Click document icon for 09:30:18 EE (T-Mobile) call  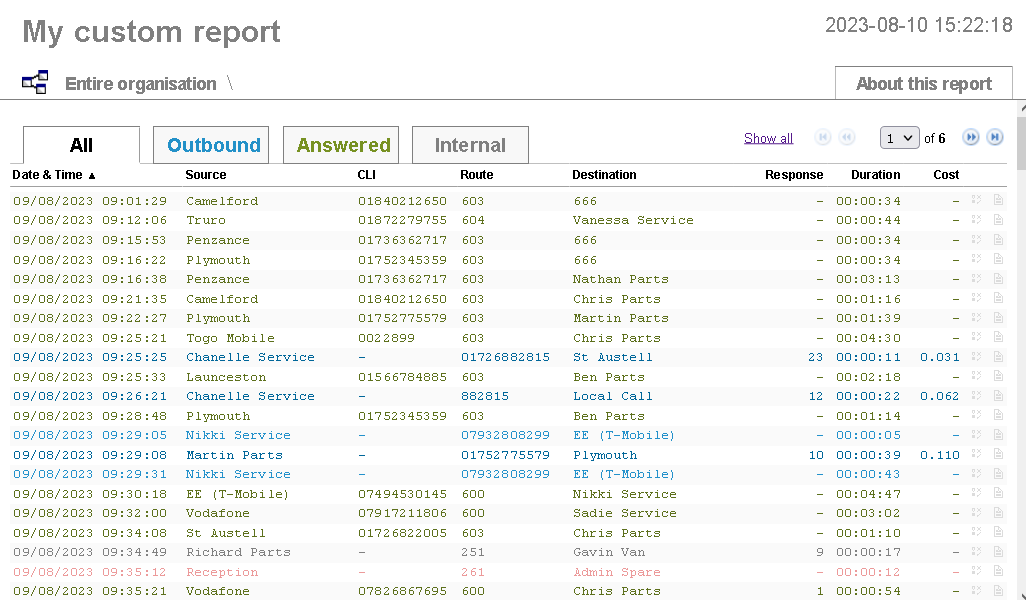(998, 494)
